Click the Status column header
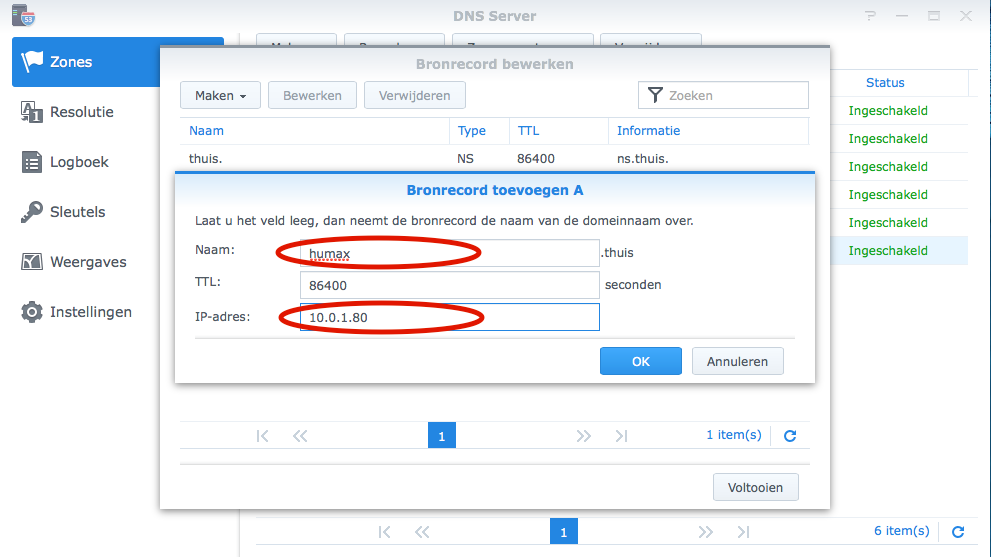This screenshot has height=557, width=991. (885, 83)
